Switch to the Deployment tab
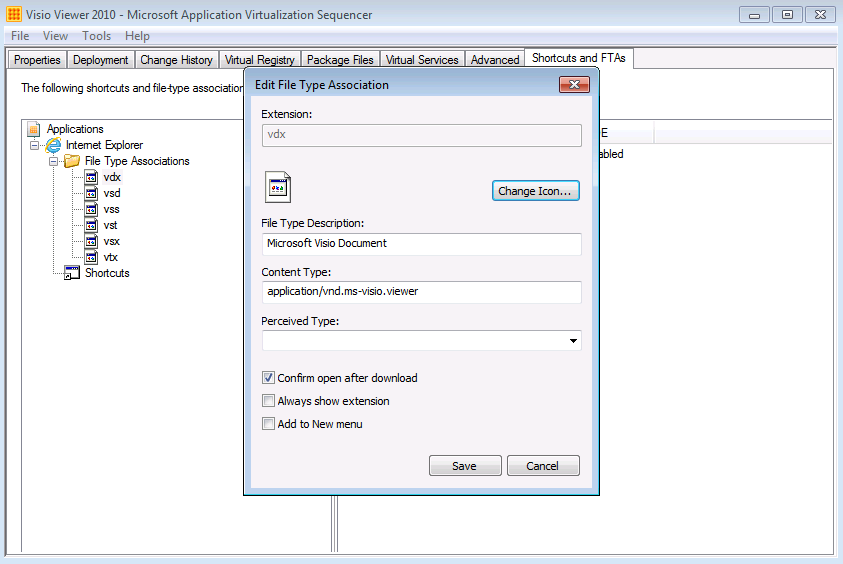The image size is (843, 564). [x=101, y=60]
